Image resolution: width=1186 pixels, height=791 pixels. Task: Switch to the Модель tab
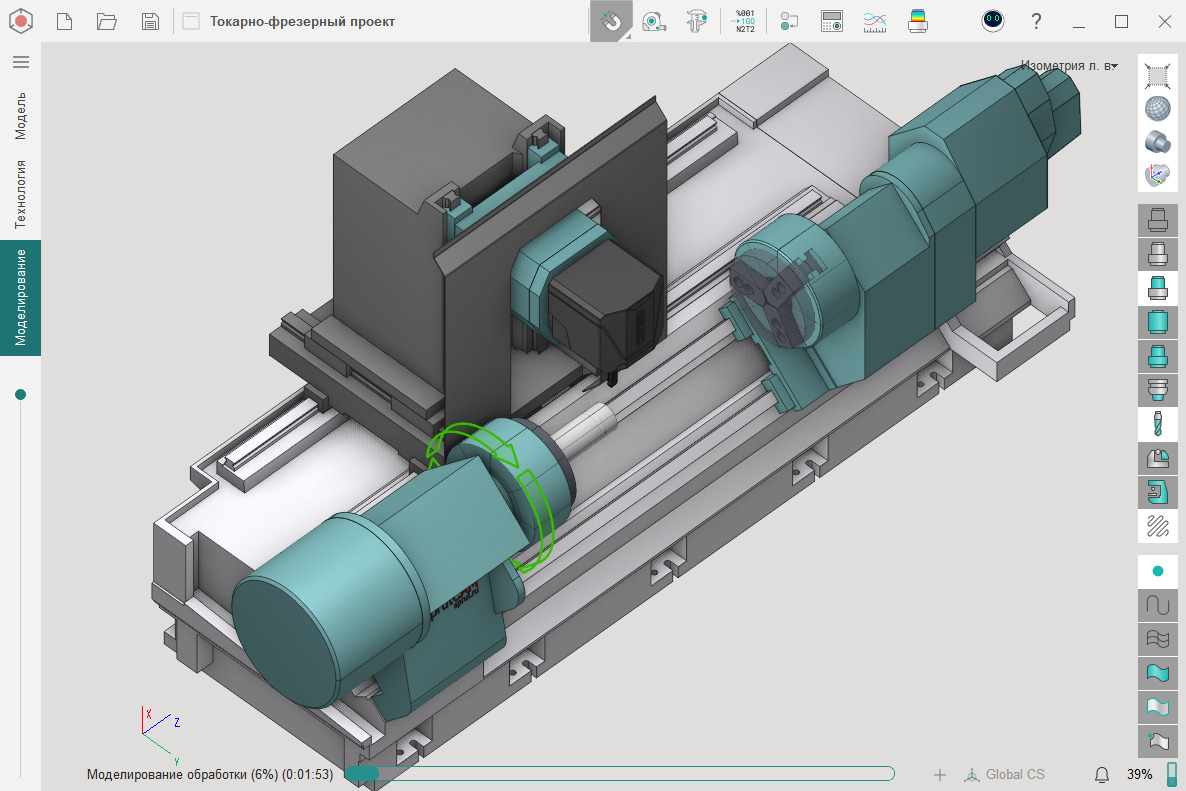click(21, 116)
